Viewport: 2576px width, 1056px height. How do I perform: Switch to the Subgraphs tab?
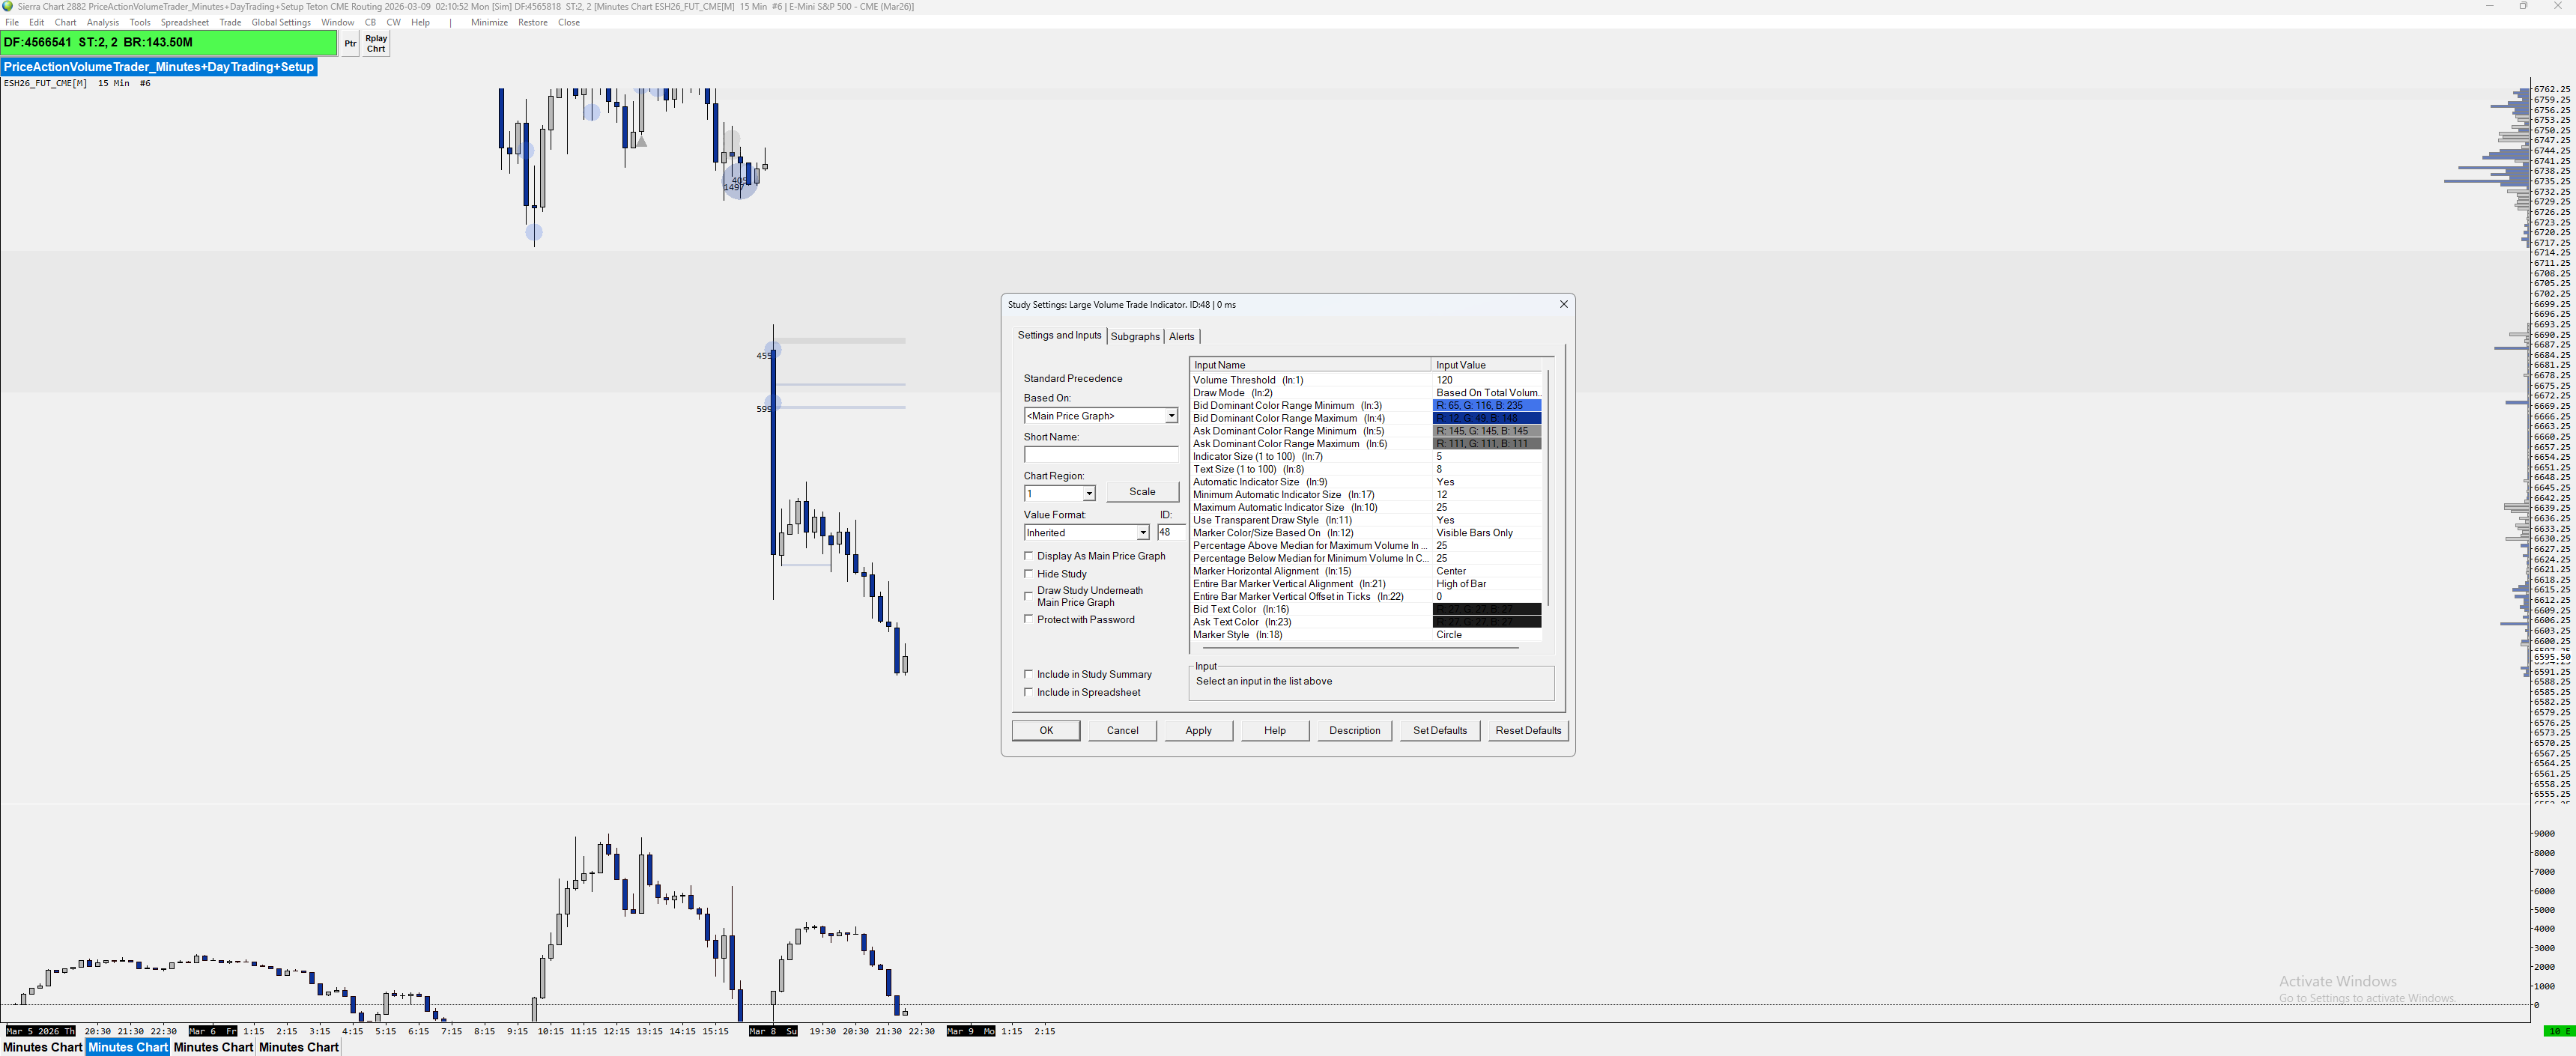[x=1135, y=337]
